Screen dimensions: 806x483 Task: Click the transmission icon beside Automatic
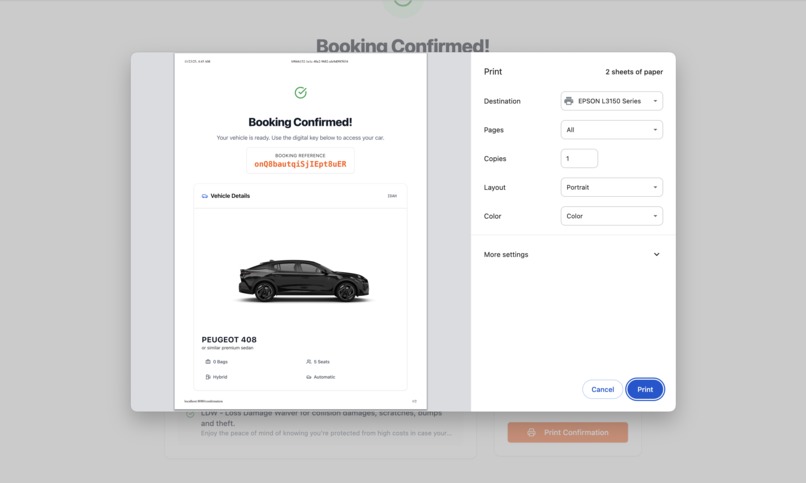tap(308, 377)
